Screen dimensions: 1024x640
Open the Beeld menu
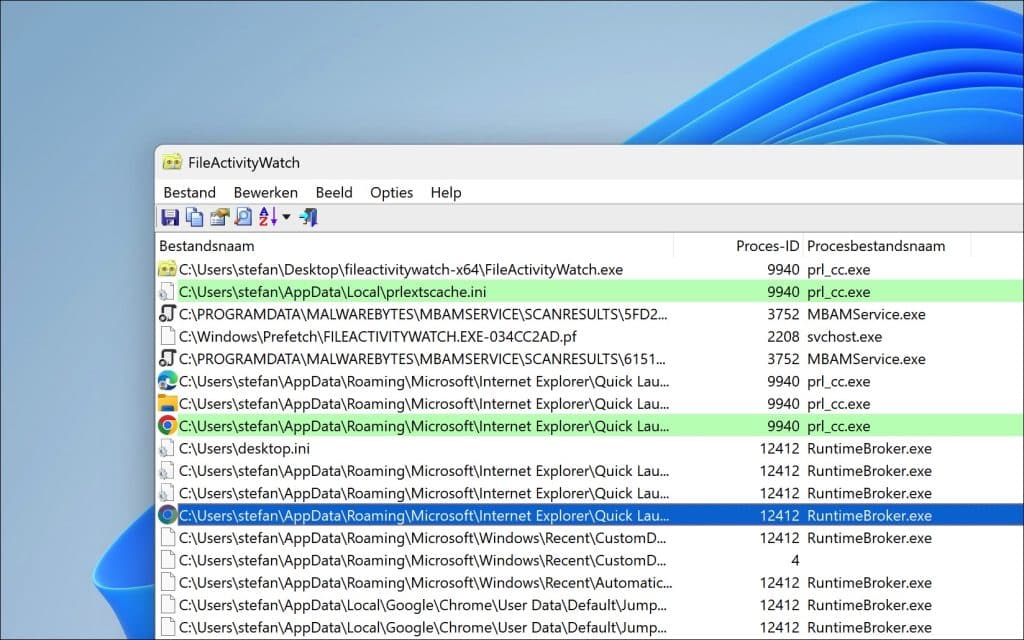(334, 193)
